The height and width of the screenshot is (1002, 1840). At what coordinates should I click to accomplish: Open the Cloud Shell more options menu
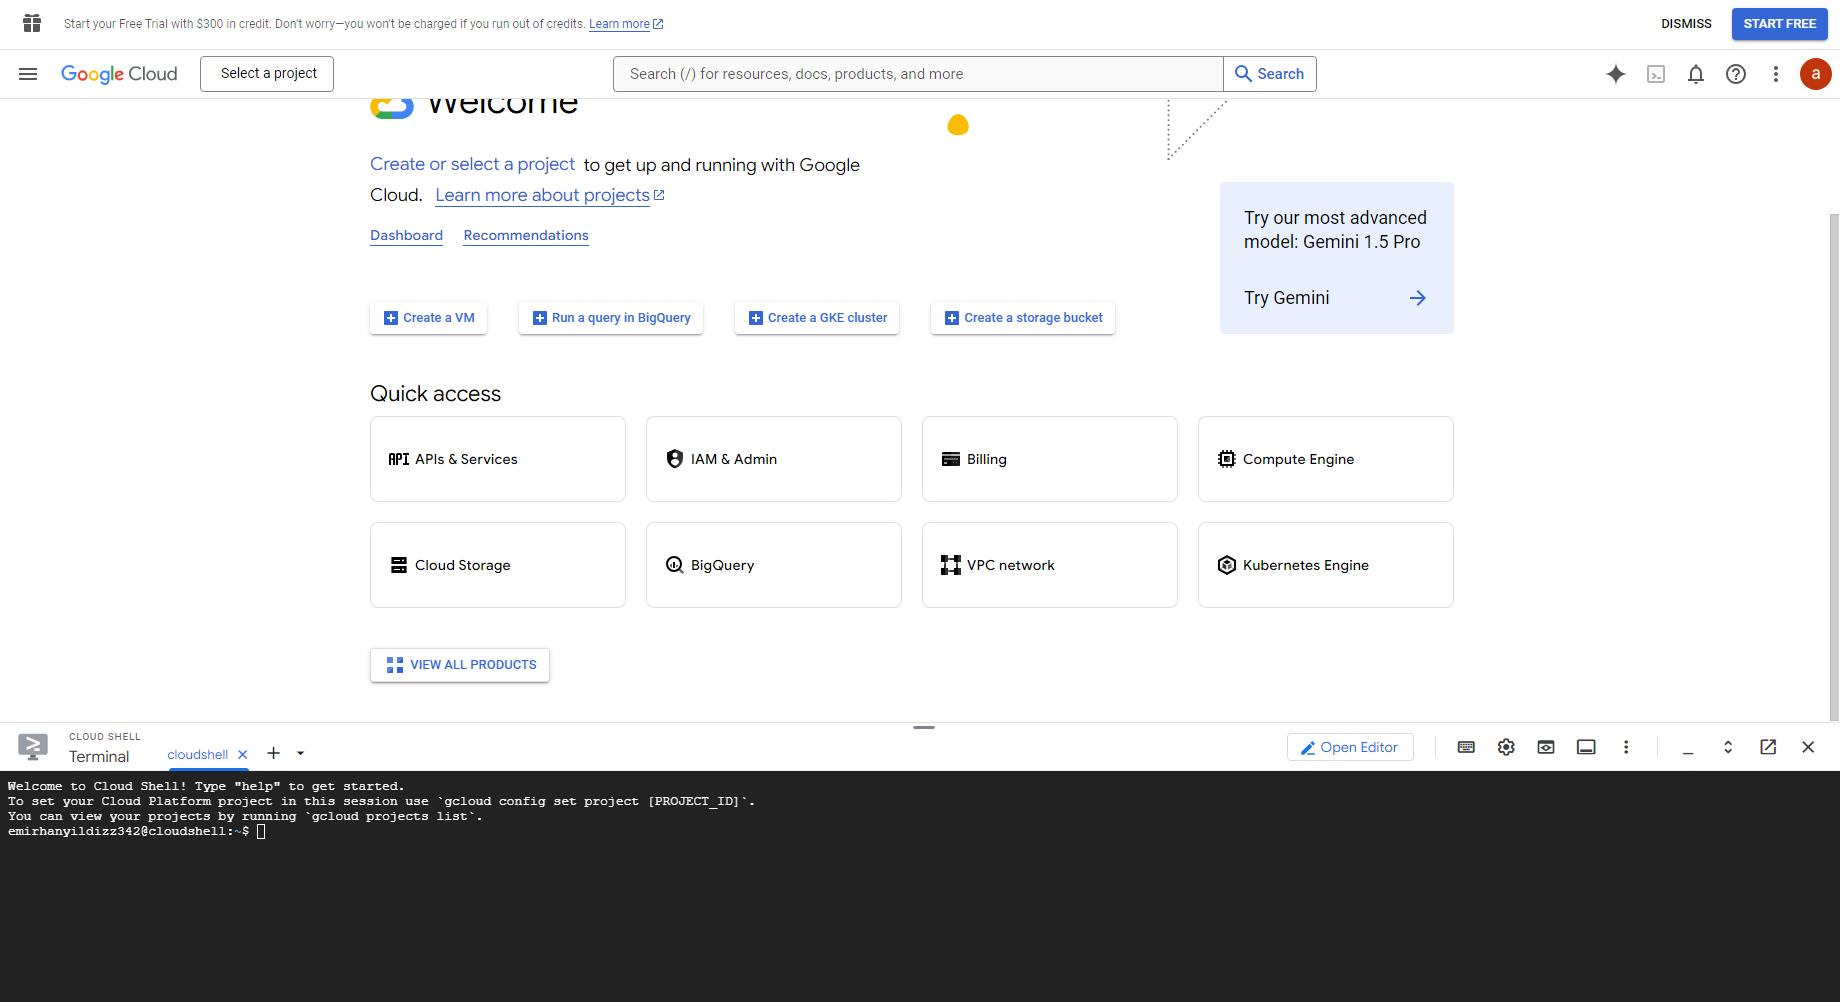tap(1626, 747)
